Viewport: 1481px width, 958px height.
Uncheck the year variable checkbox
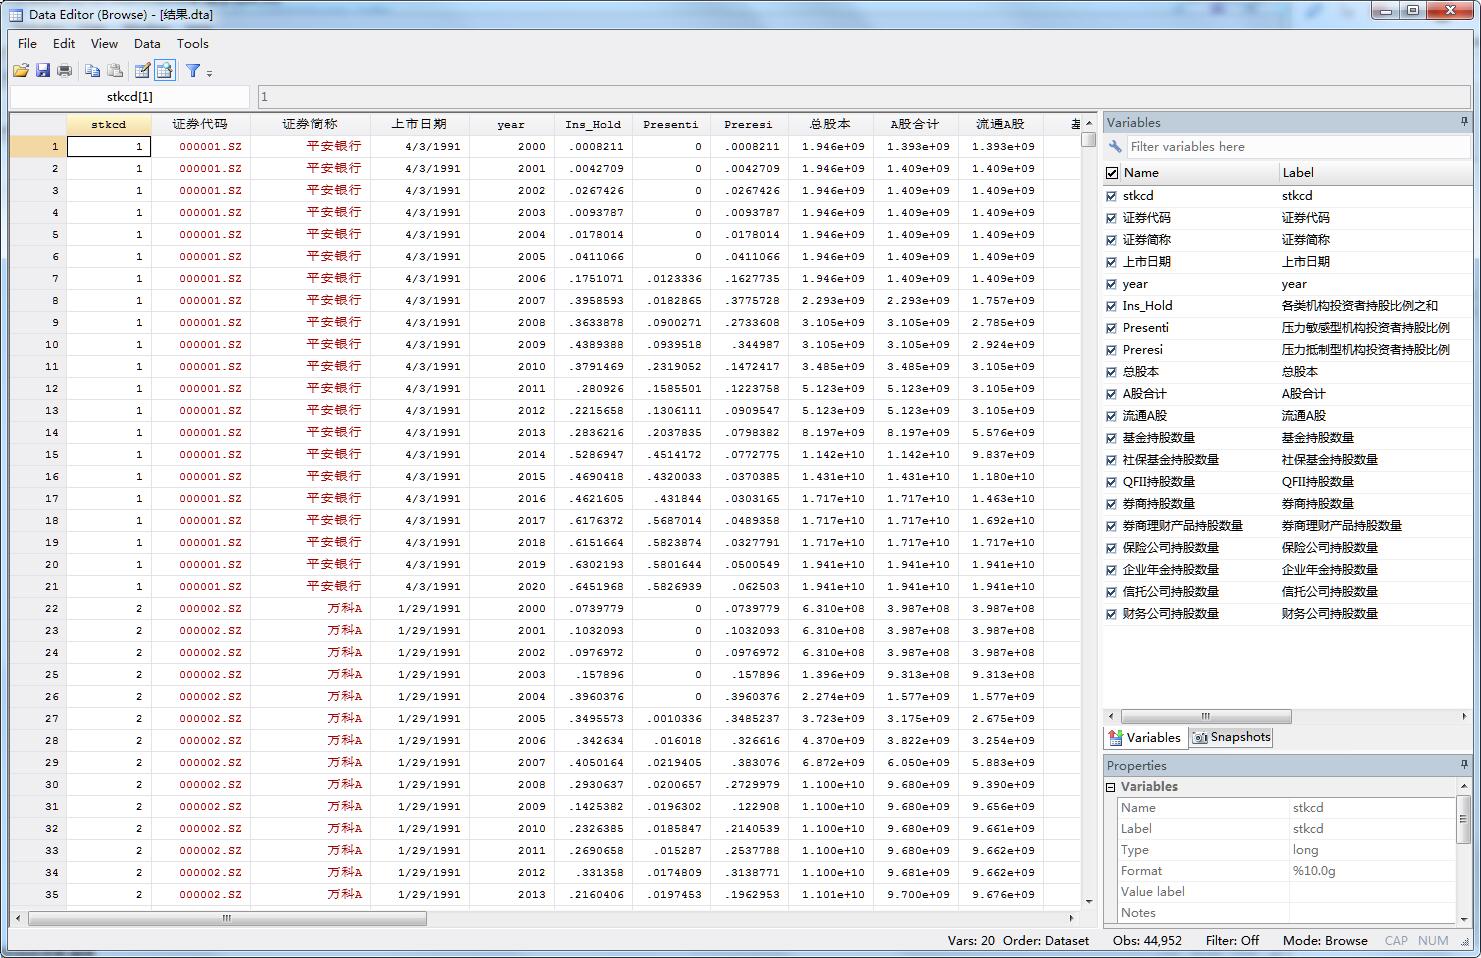tap(1112, 284)
